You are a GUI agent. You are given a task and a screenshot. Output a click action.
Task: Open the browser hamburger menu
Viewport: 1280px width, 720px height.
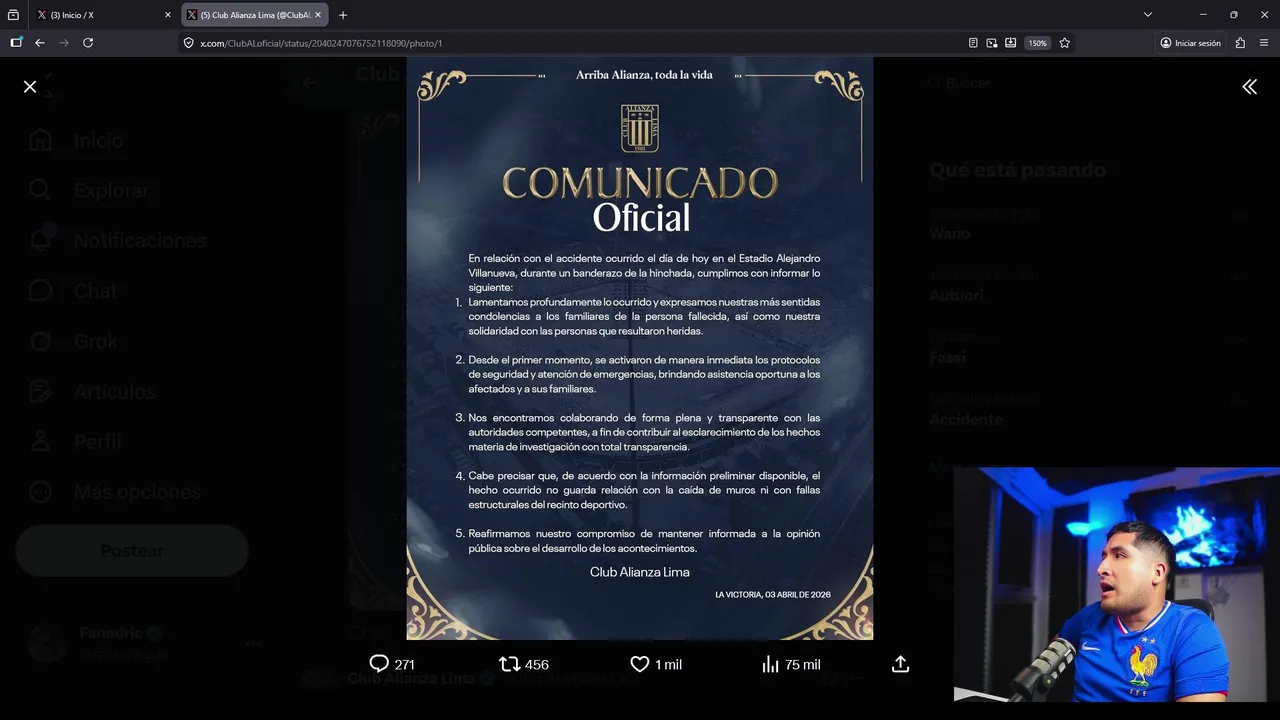[x=1264, y=43]
